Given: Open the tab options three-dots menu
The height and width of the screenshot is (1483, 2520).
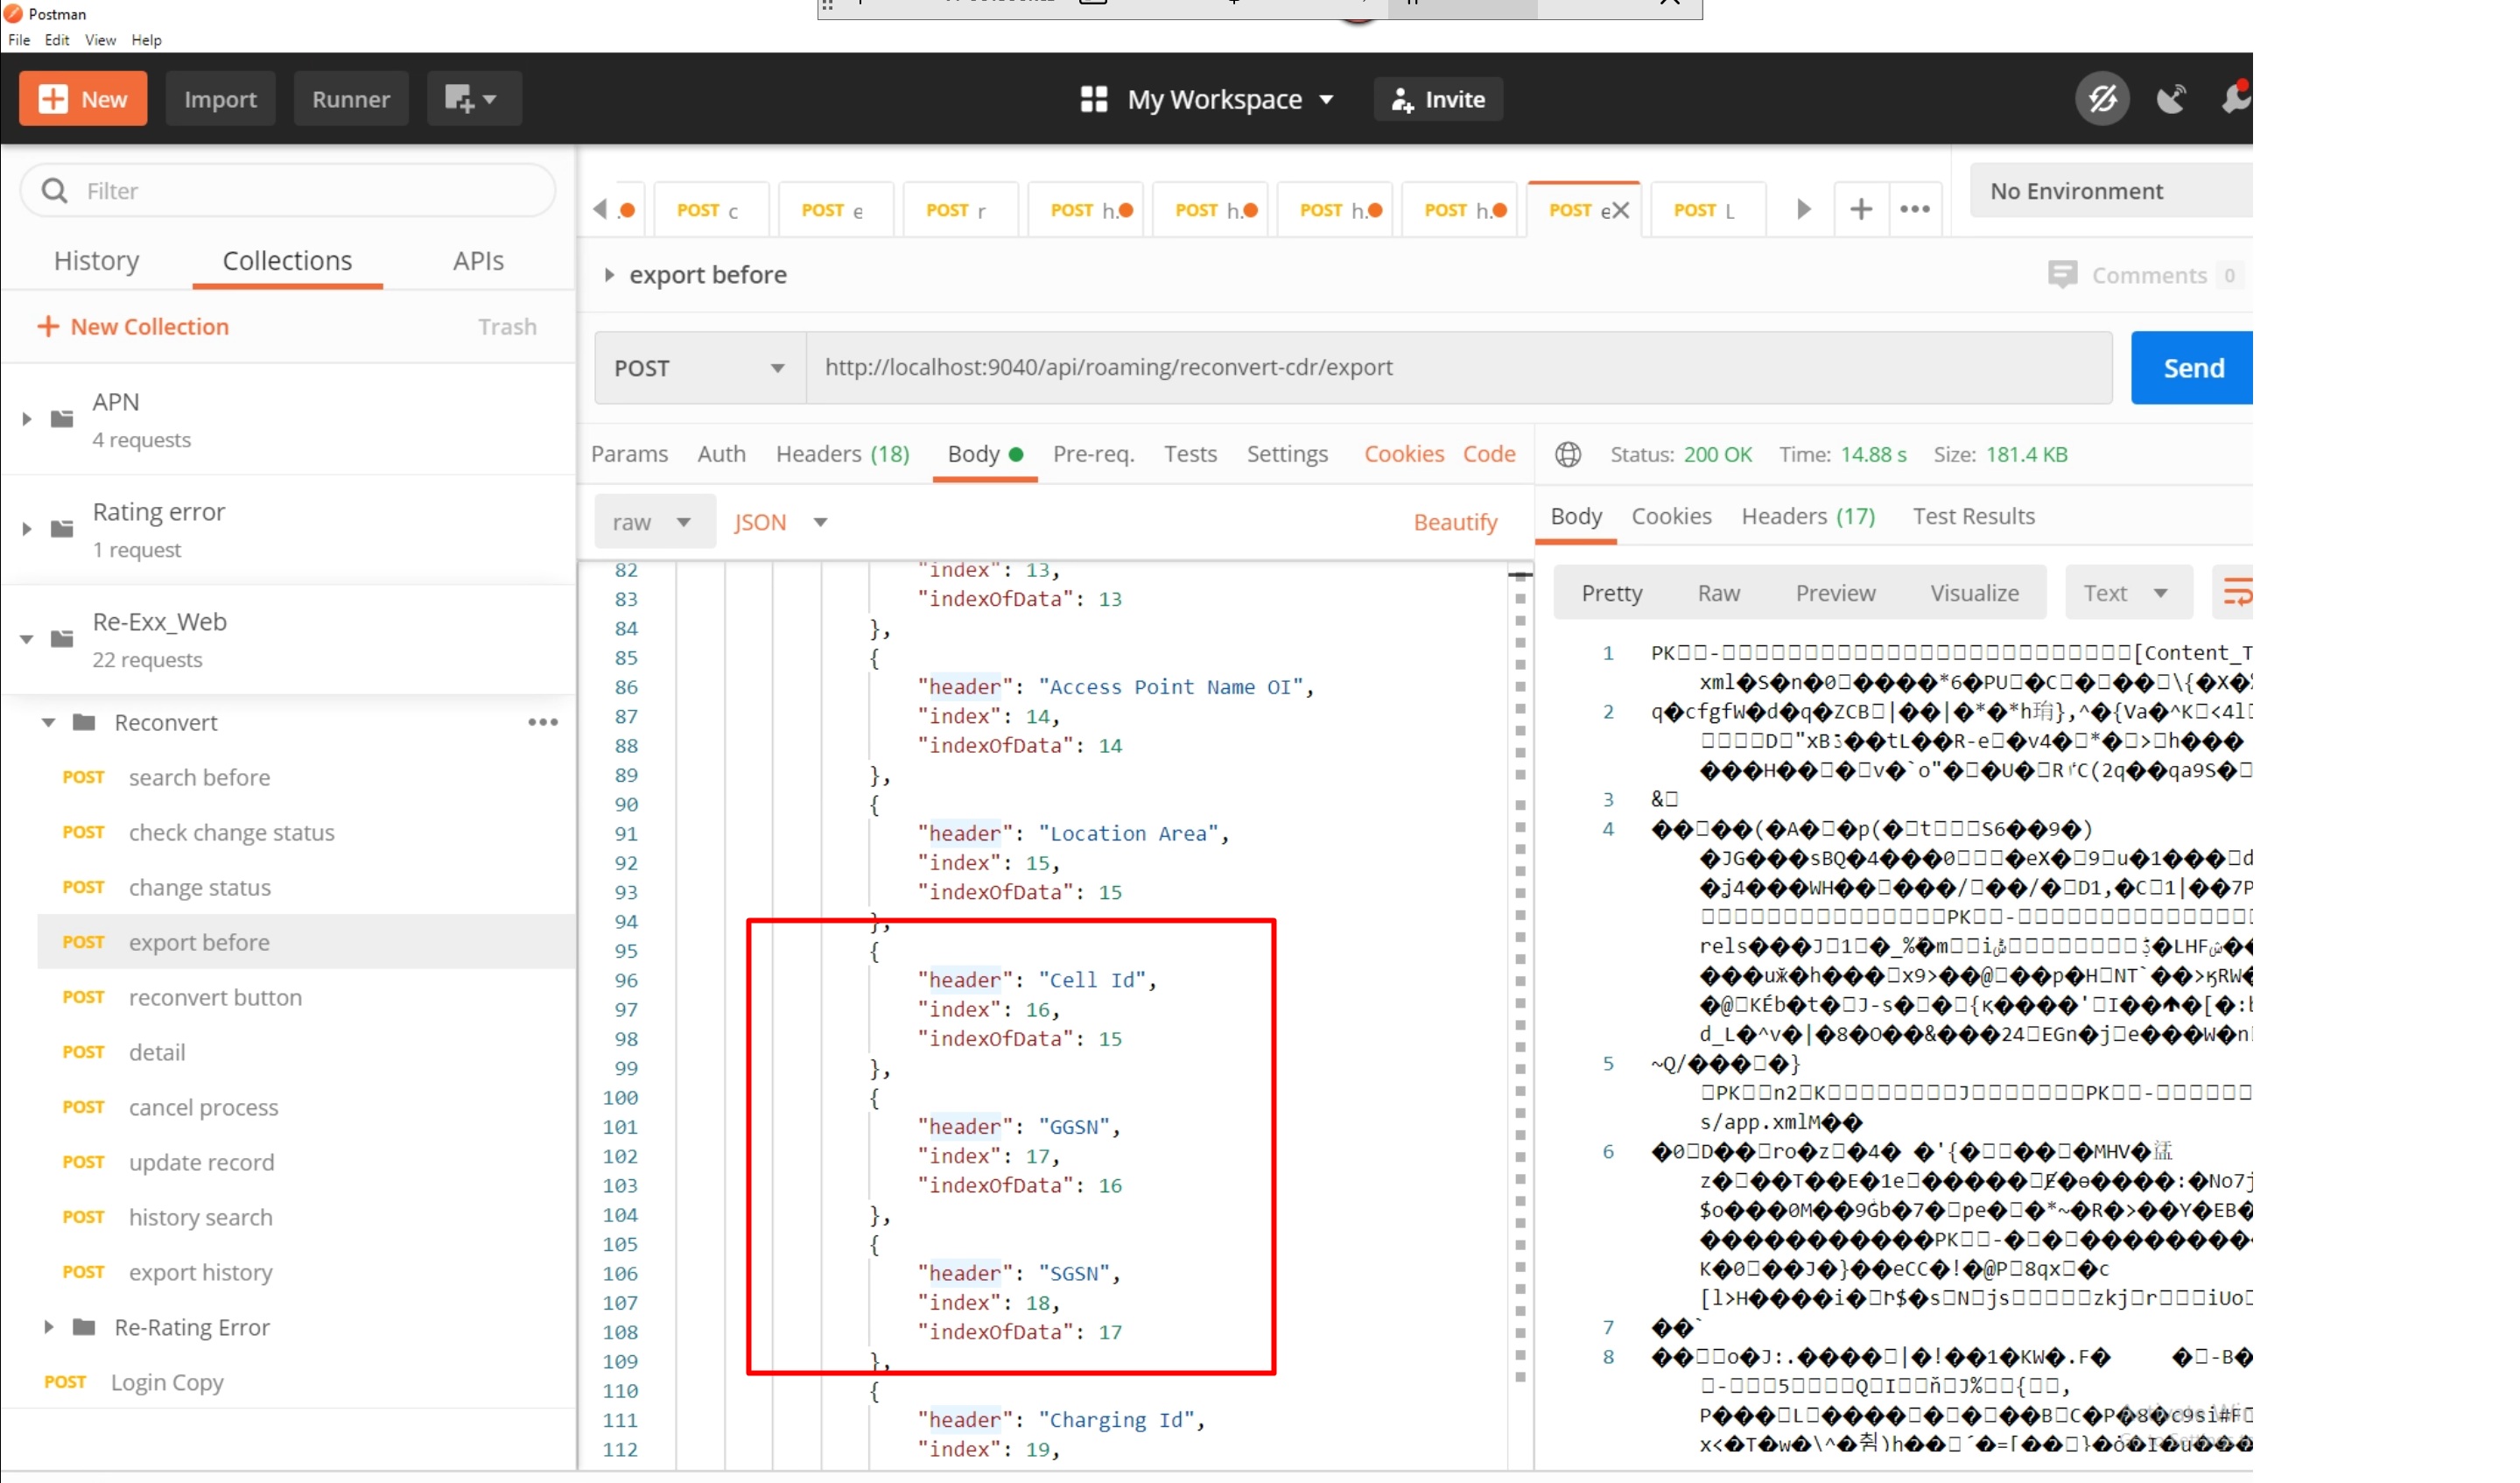Looking at the screenshot, I should (x=1914, y=209).
